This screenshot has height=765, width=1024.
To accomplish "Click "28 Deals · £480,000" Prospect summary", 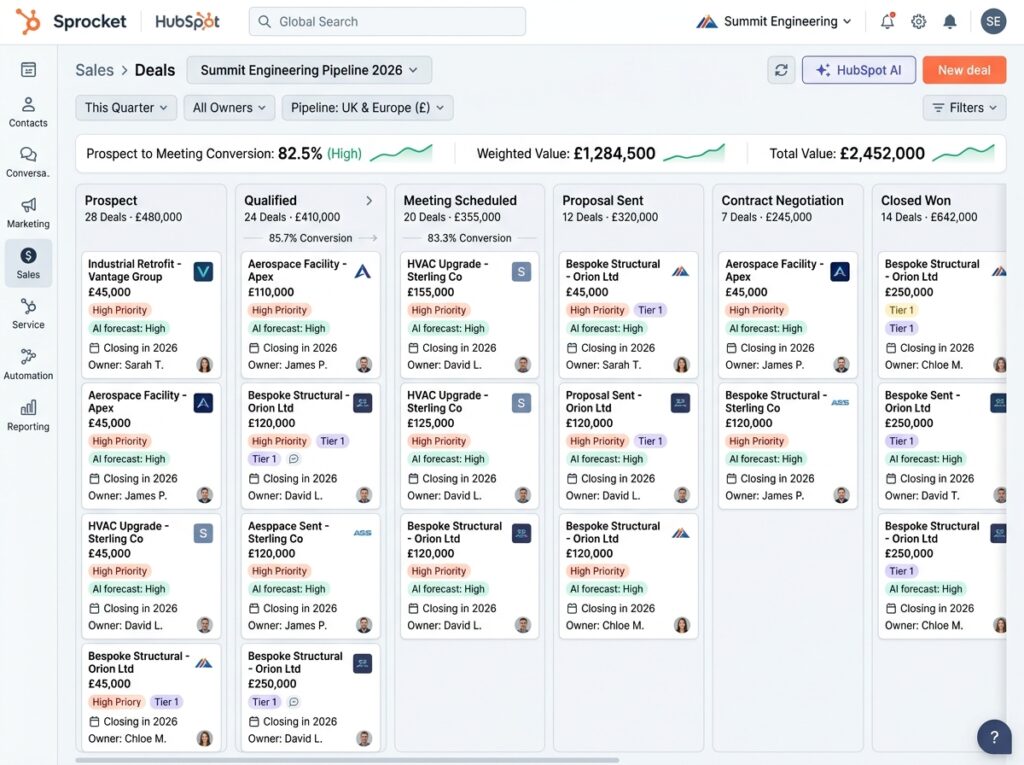I will pos(133,217).
